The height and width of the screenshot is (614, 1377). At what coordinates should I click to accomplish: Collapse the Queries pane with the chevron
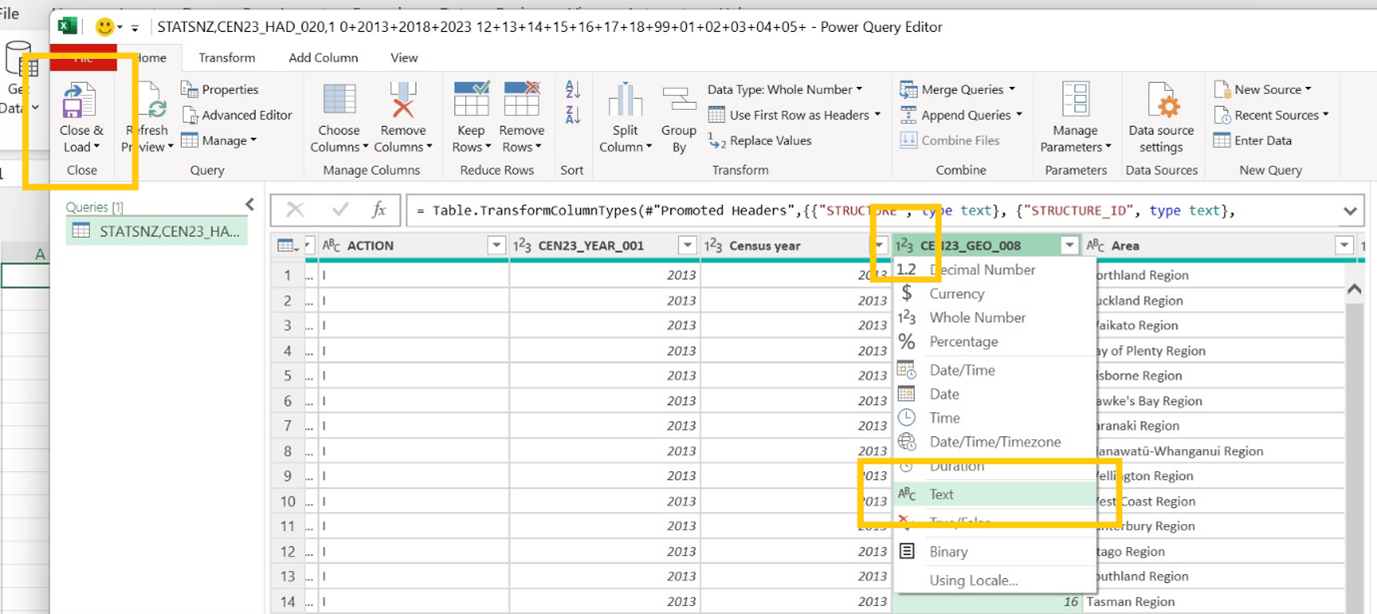coord(250,205)
